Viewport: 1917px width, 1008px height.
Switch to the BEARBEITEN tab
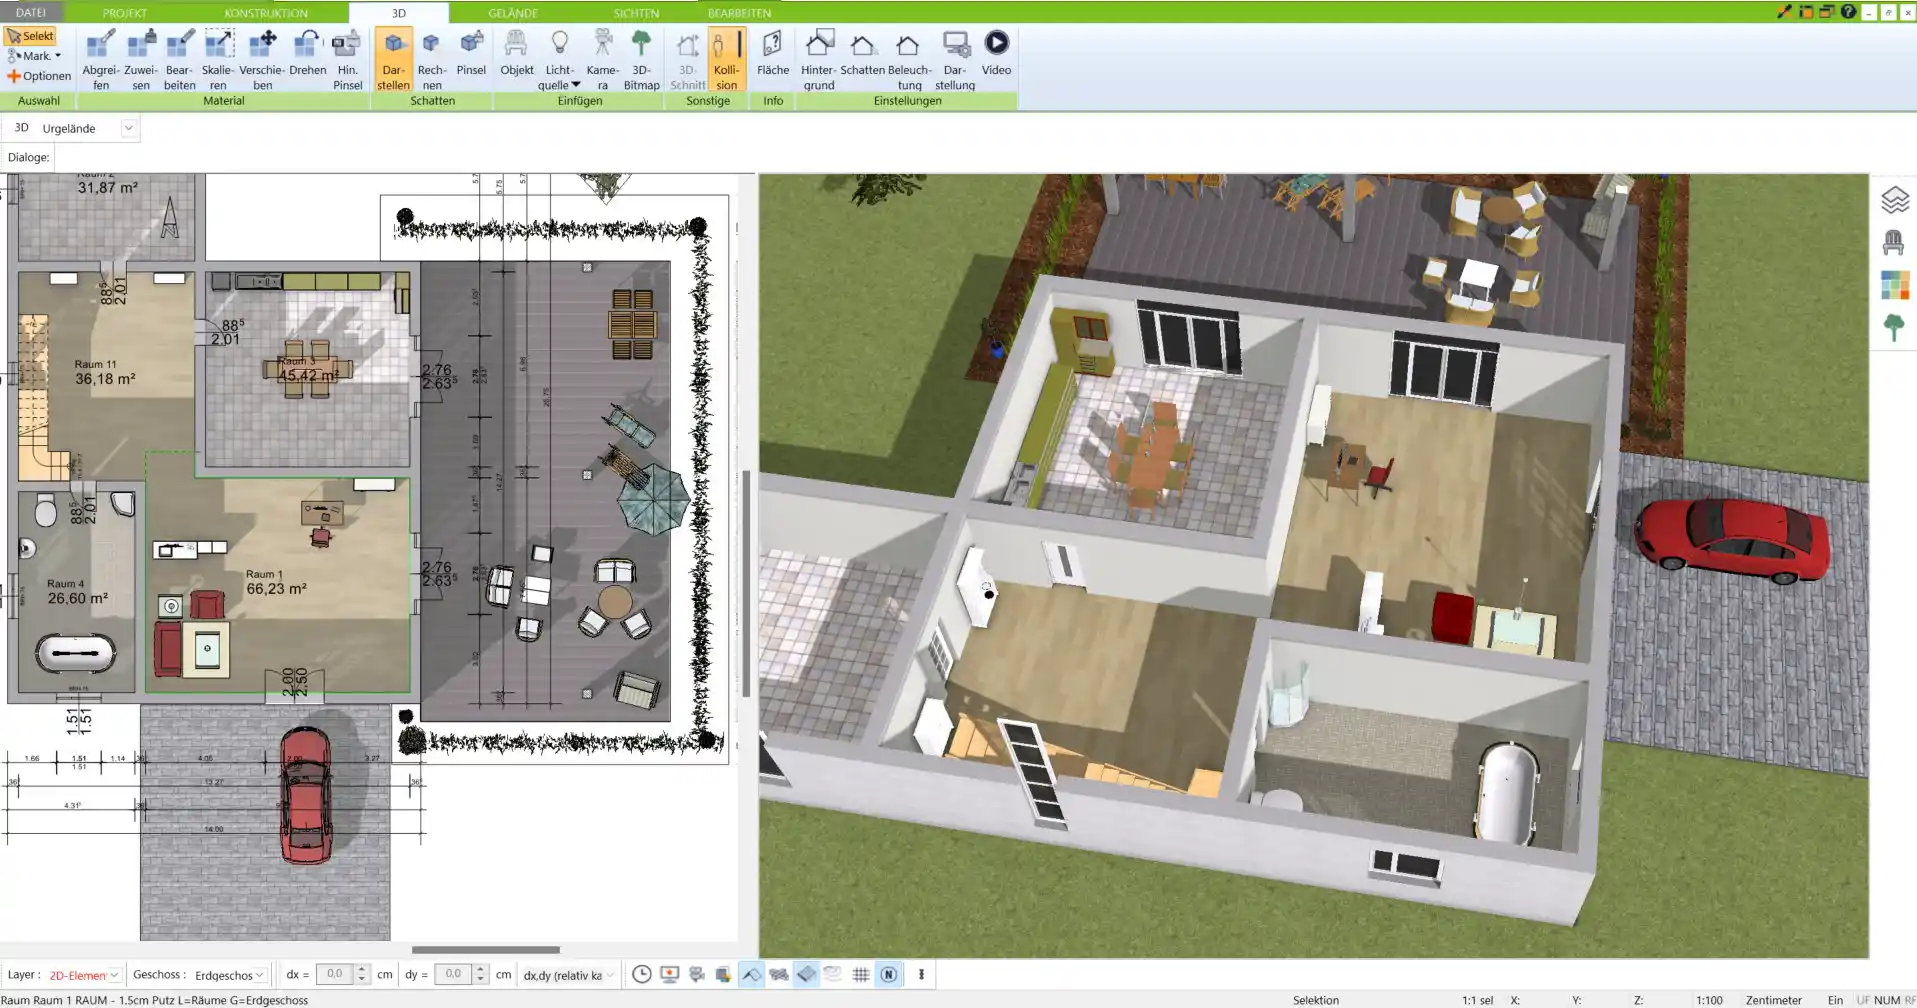(739, 13)
